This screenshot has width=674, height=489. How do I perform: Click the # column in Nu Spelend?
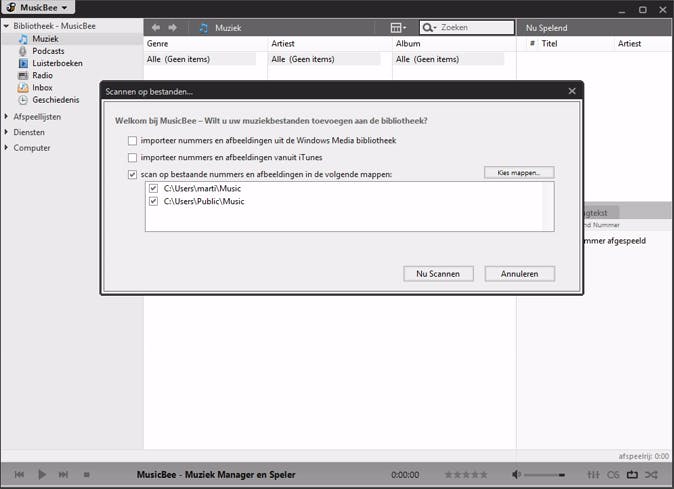pos(532,43)
